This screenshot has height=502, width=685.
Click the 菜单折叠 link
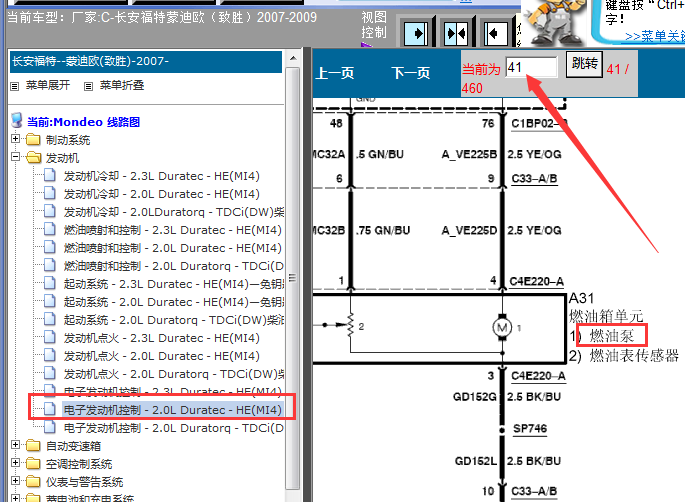(x=122, y=85)
